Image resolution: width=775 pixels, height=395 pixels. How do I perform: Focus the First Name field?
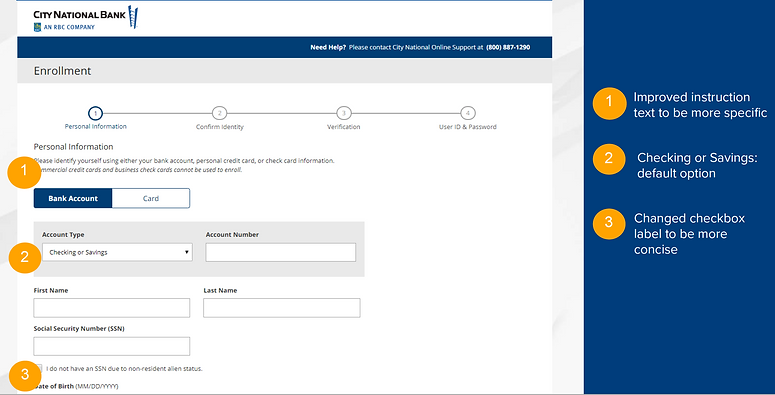point(112,307)
